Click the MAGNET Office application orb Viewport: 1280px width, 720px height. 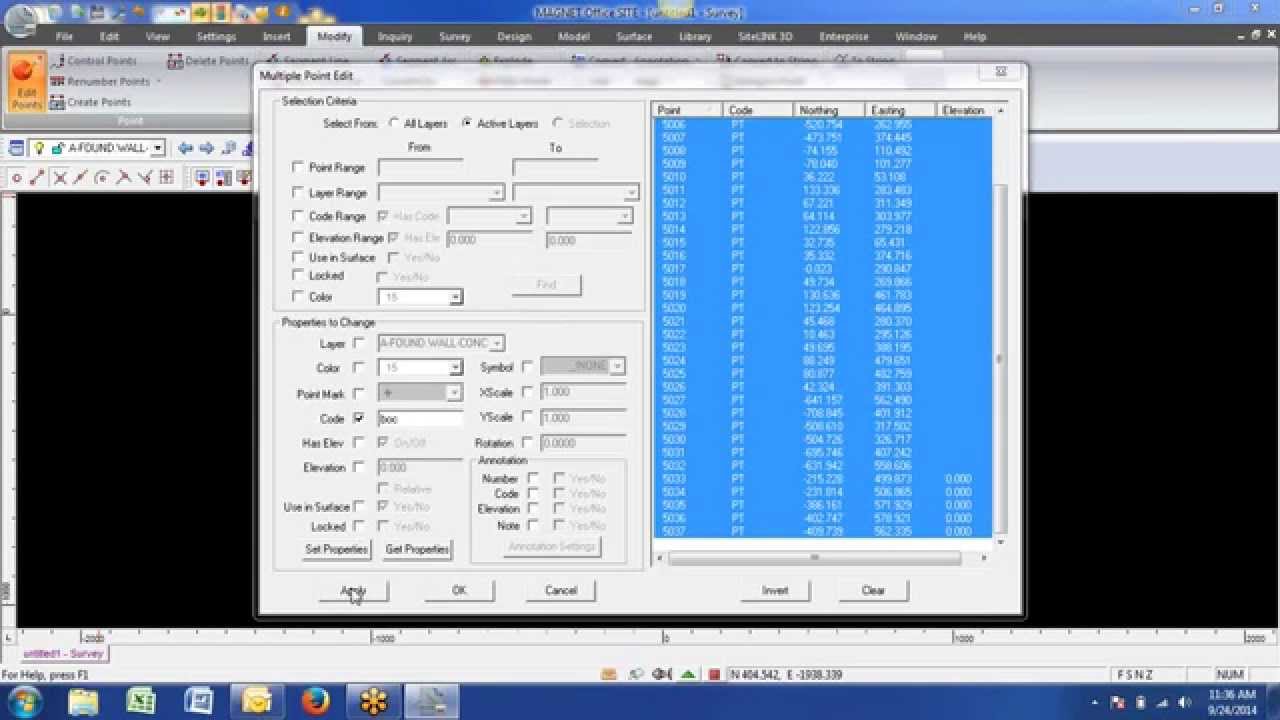(x=21, y=20)
